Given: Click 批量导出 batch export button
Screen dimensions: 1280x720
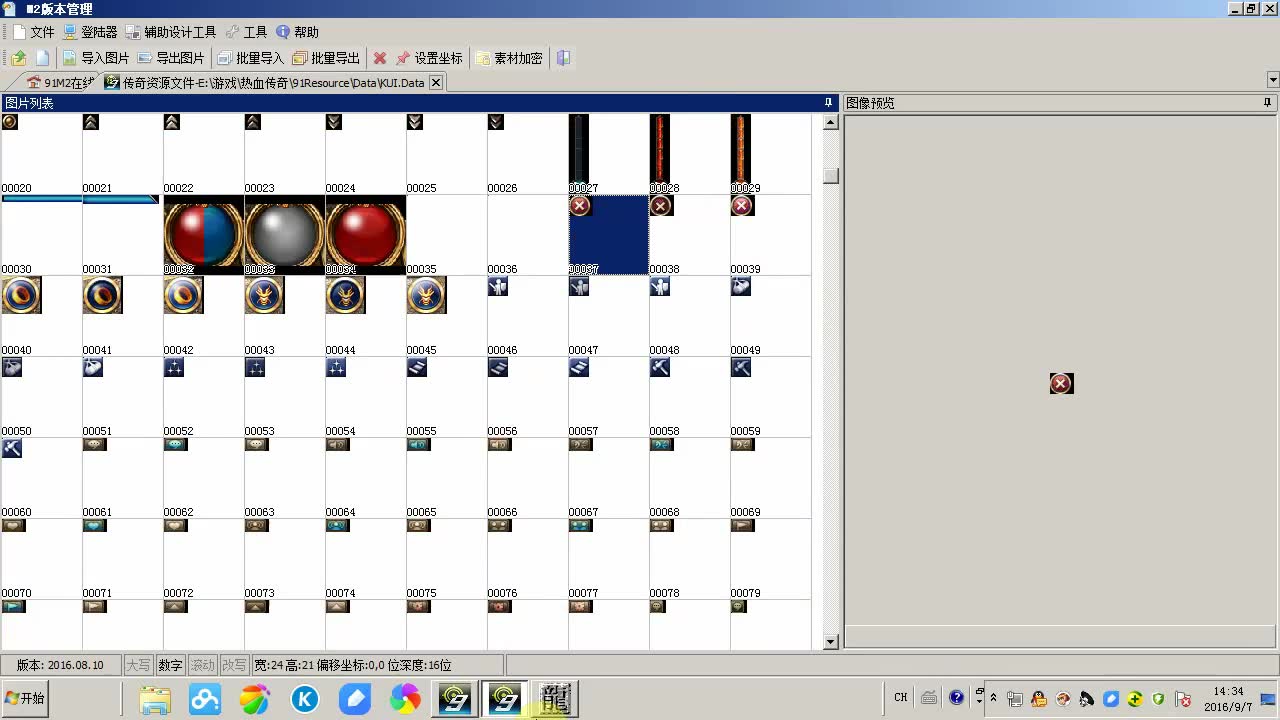Looking at the screenshot, I should tap(326, 58).
